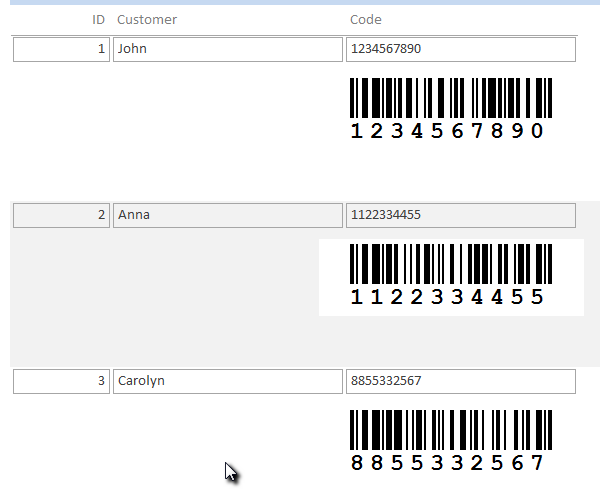The width and height of the screenshot is (600, 495).
Task: Click the ID column header
Action: 98,20
